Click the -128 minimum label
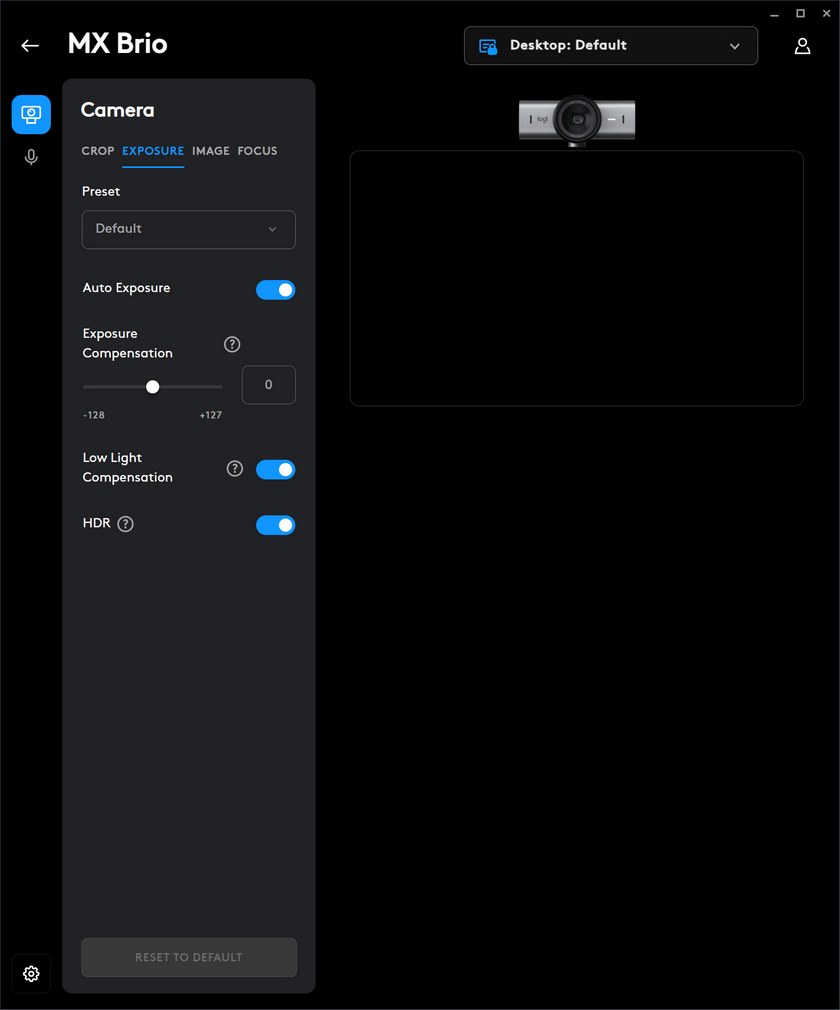Screen dimensions: 840x1010 point(93,415)
